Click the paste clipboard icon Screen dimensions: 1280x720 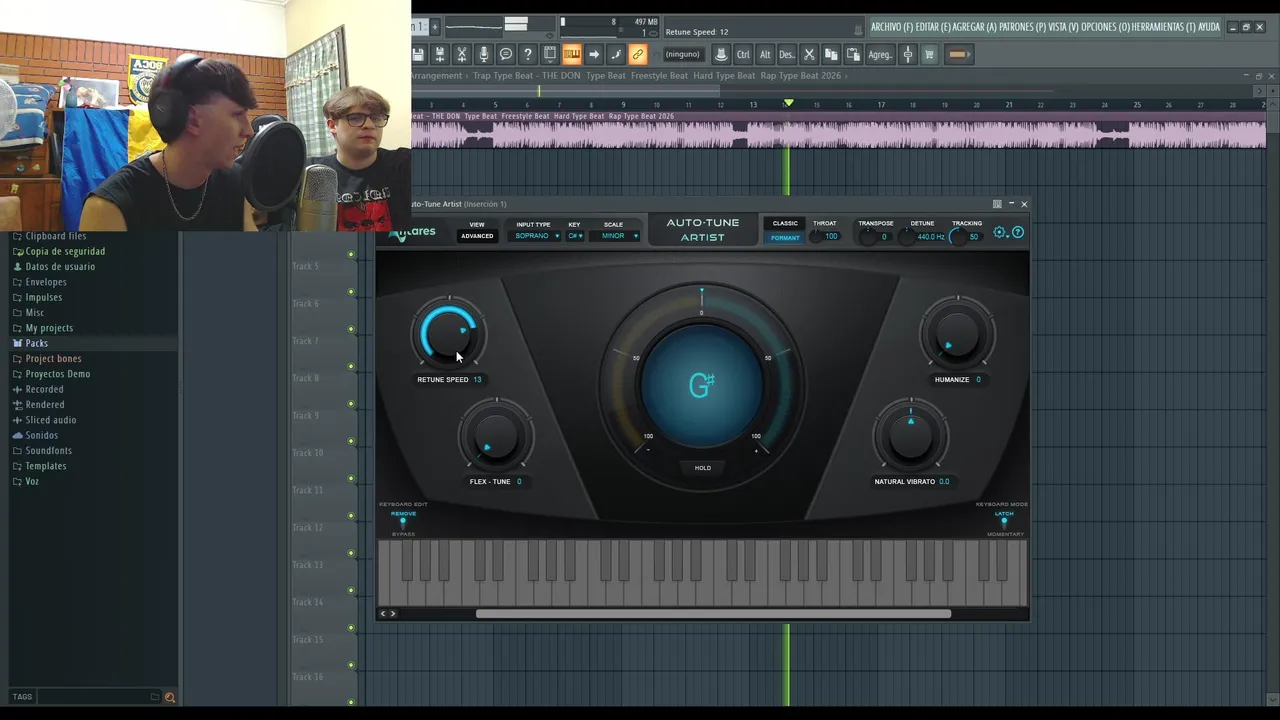853,54
